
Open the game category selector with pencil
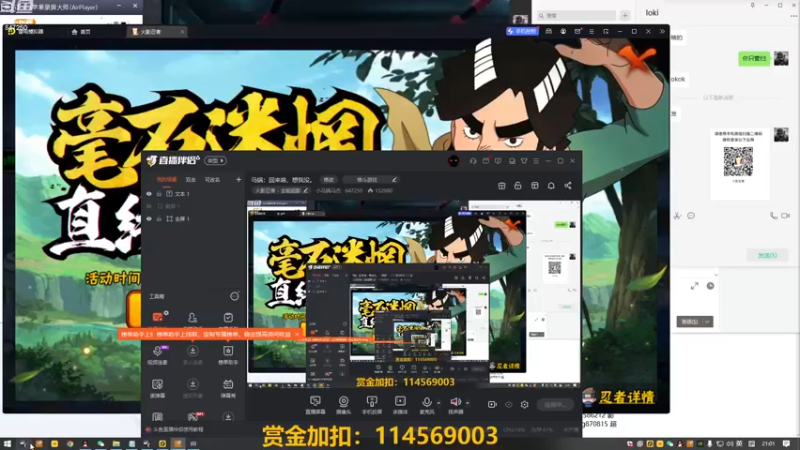click(x=369, y=180)
